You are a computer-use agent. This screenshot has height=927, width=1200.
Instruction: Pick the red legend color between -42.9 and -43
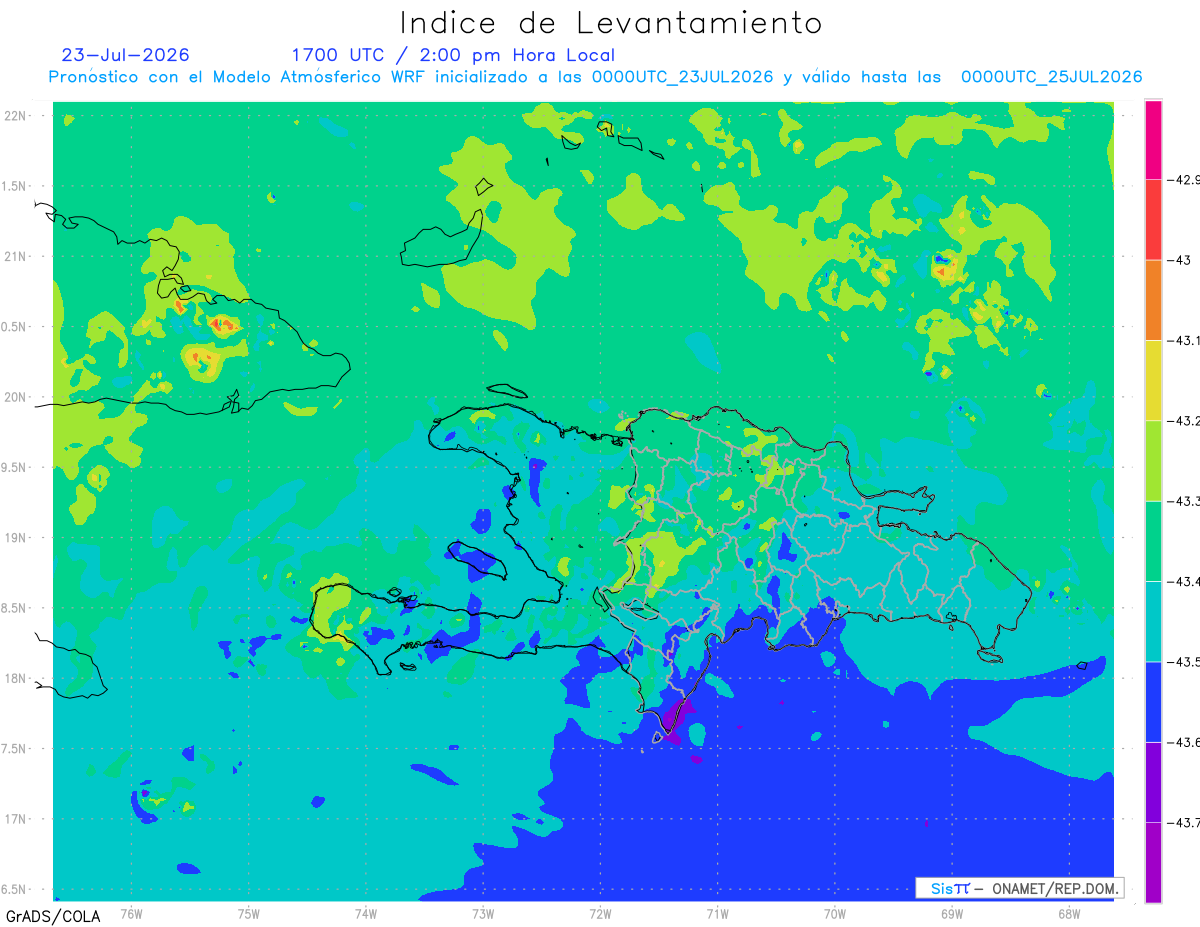1153,220
